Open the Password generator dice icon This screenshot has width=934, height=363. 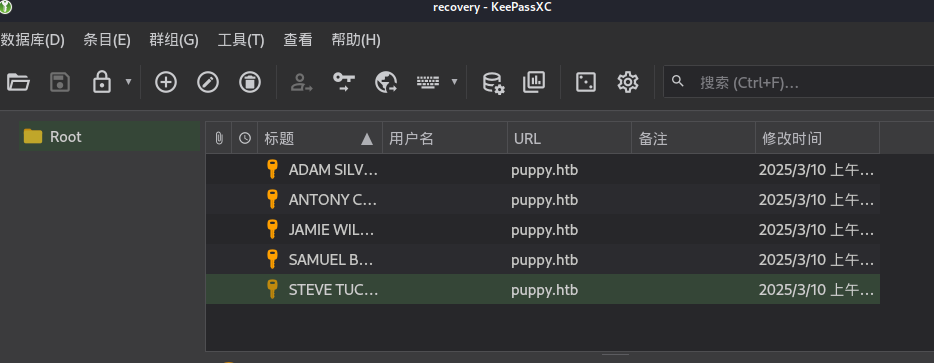click(x=586, y=82)
